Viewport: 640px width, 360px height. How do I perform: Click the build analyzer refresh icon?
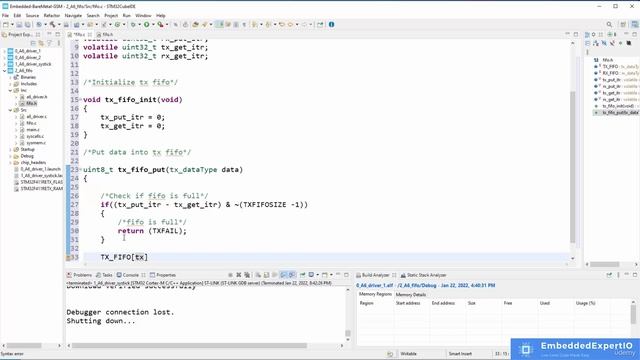609,275
